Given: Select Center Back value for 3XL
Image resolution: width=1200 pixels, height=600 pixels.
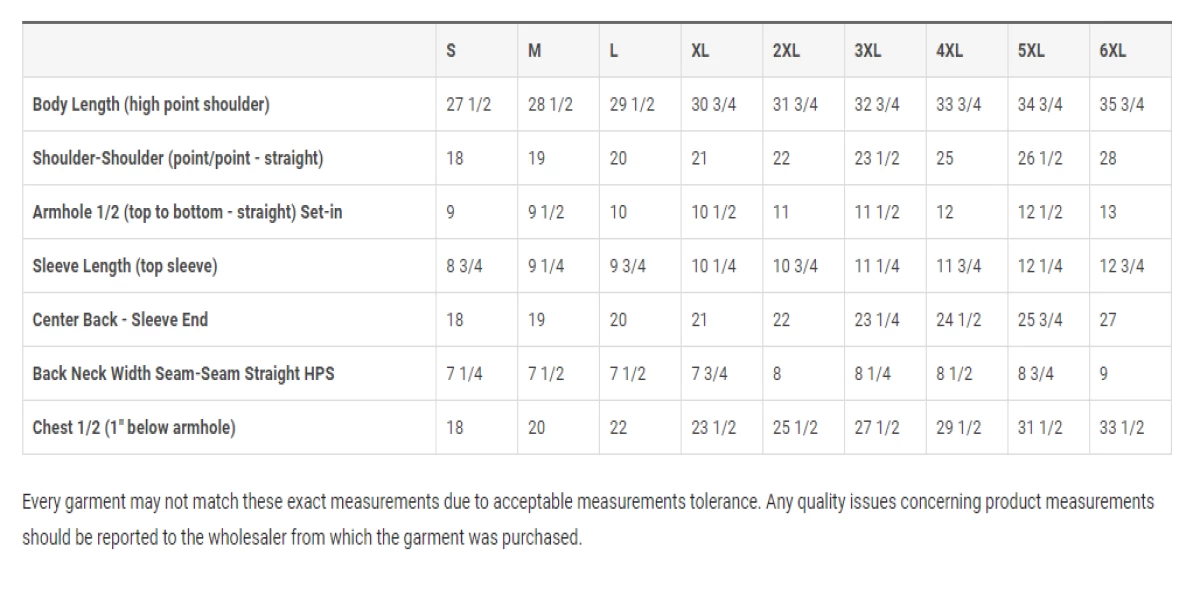Looking at the screenshot, I should pyautogui.click(x=876, y=320).
